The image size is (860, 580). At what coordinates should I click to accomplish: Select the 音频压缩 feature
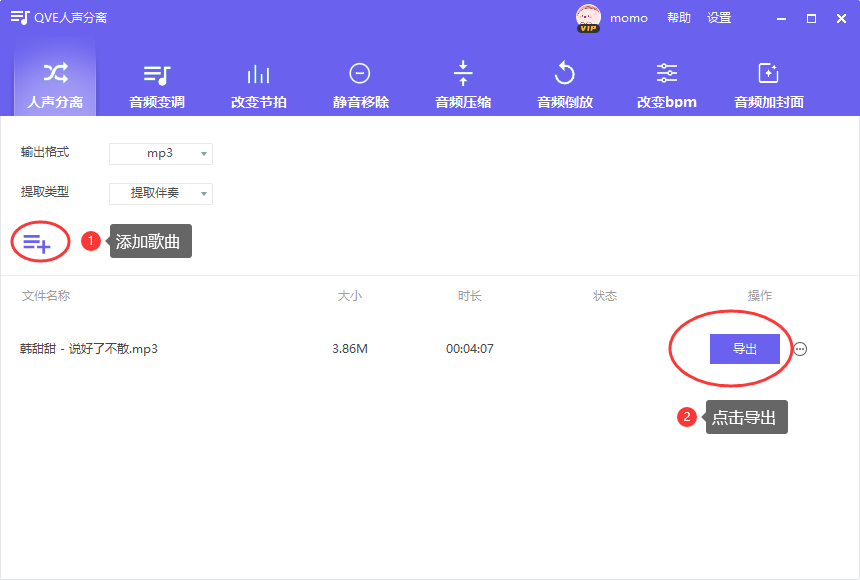click(462, 85)
